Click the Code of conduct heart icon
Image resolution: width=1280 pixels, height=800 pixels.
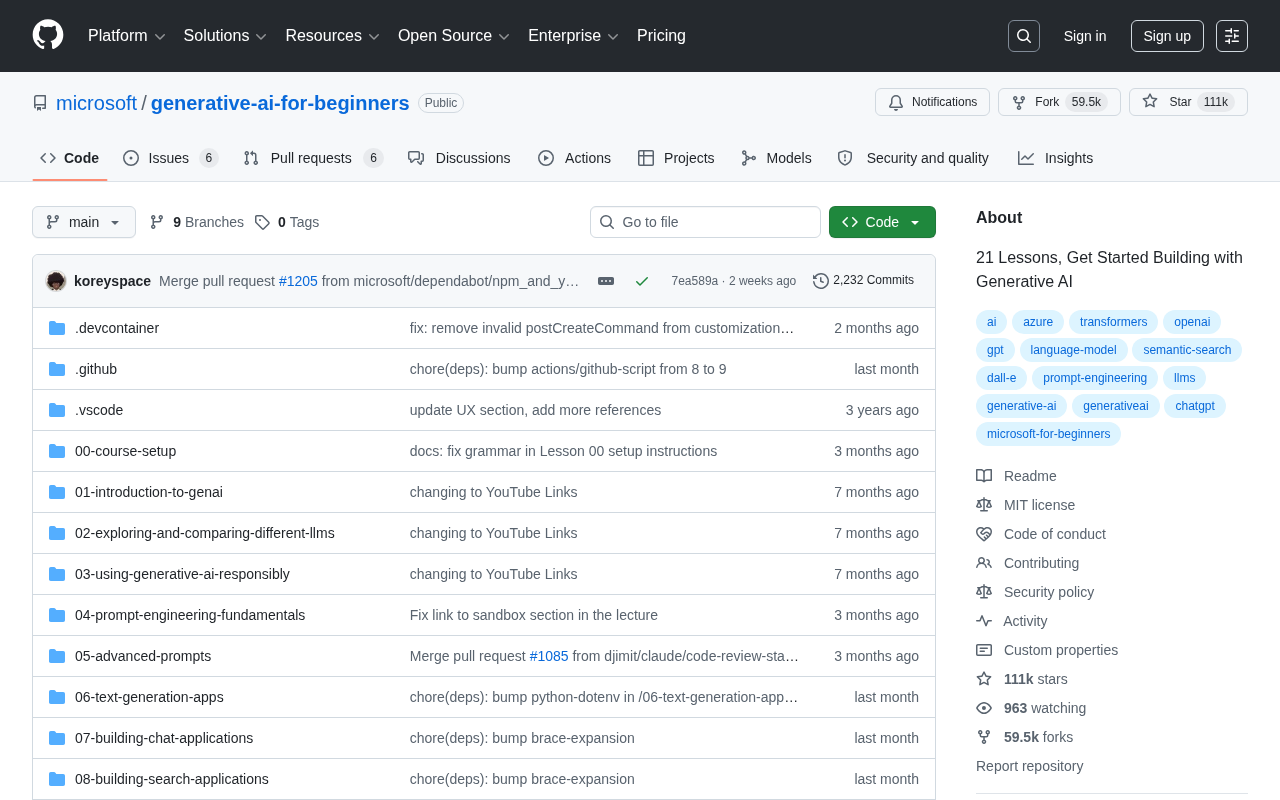tap(984, 534)
